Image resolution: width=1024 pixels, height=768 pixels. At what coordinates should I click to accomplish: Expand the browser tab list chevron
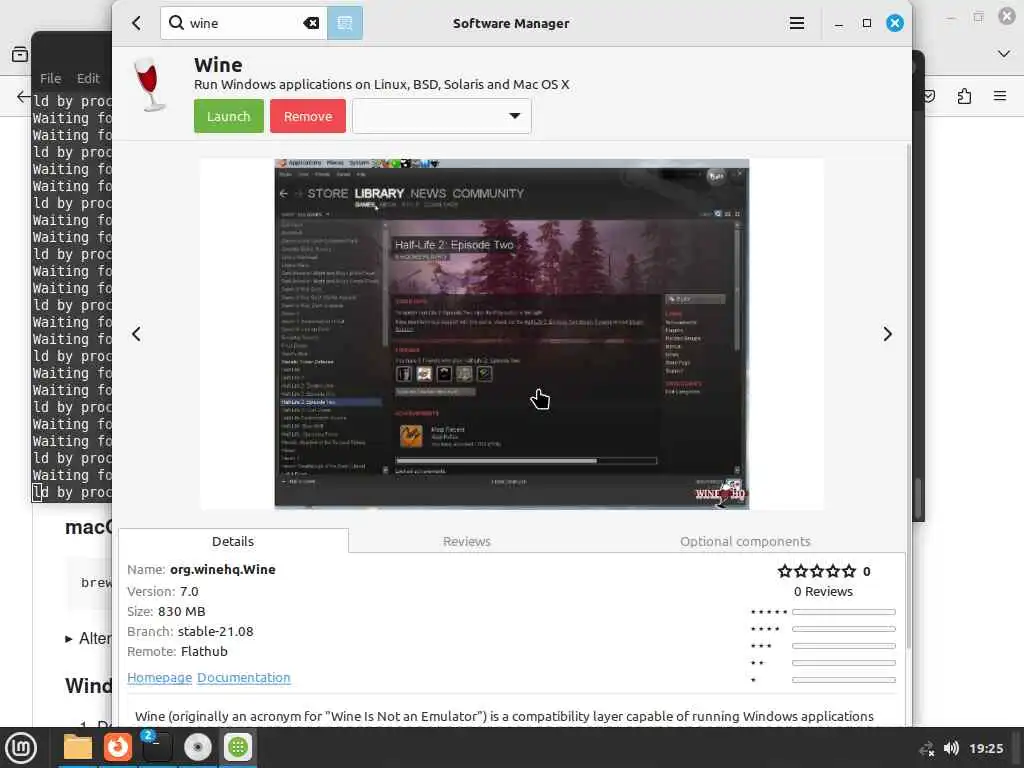coord(1004,54)
